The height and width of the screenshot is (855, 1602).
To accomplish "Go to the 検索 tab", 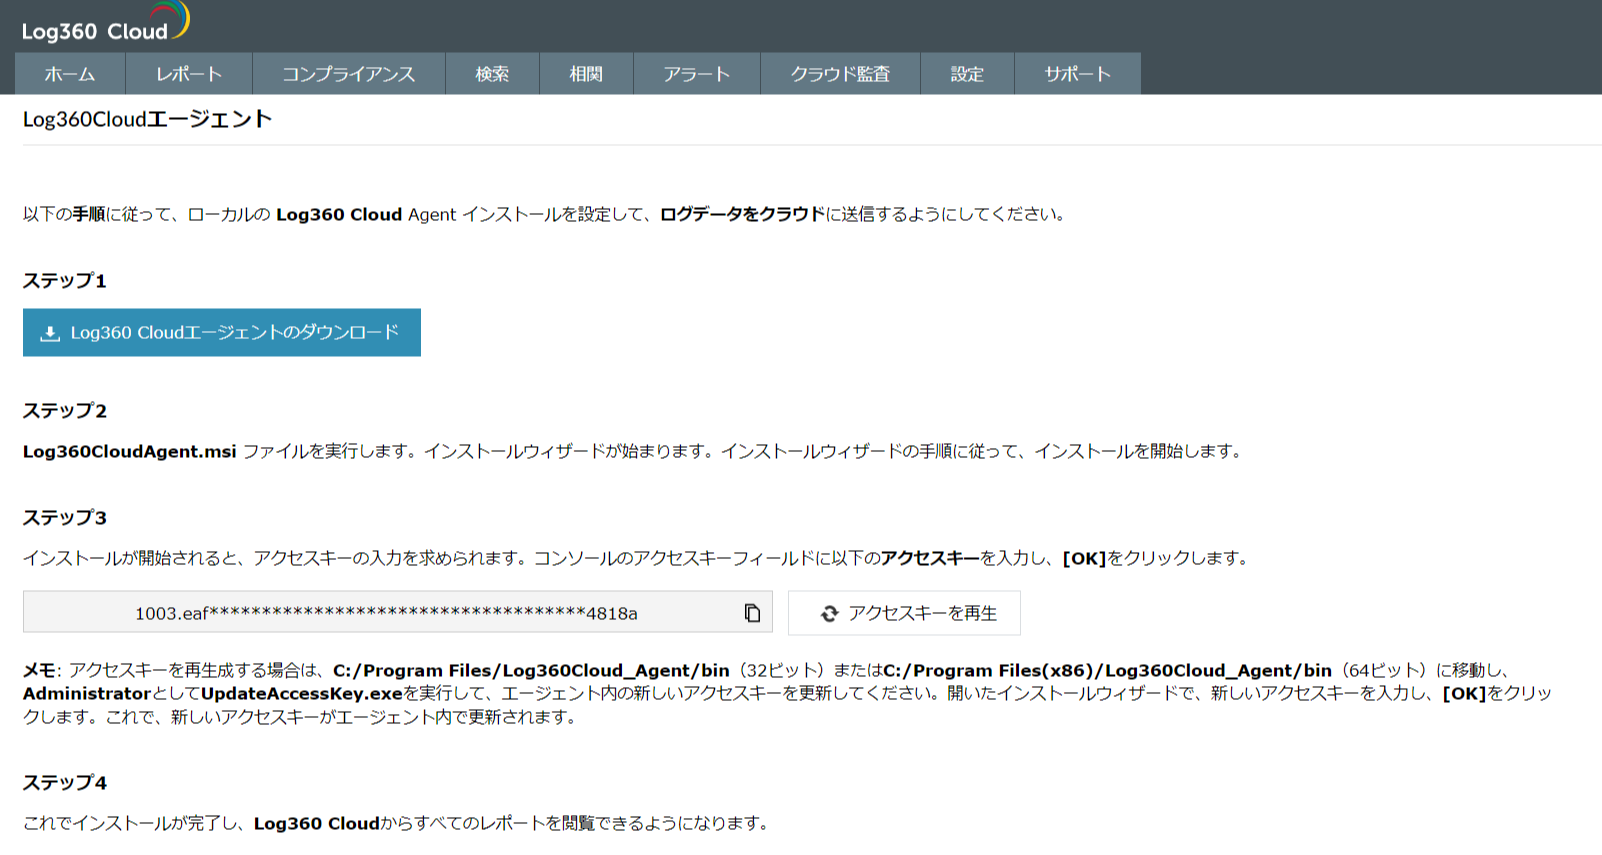I will 492,74.
